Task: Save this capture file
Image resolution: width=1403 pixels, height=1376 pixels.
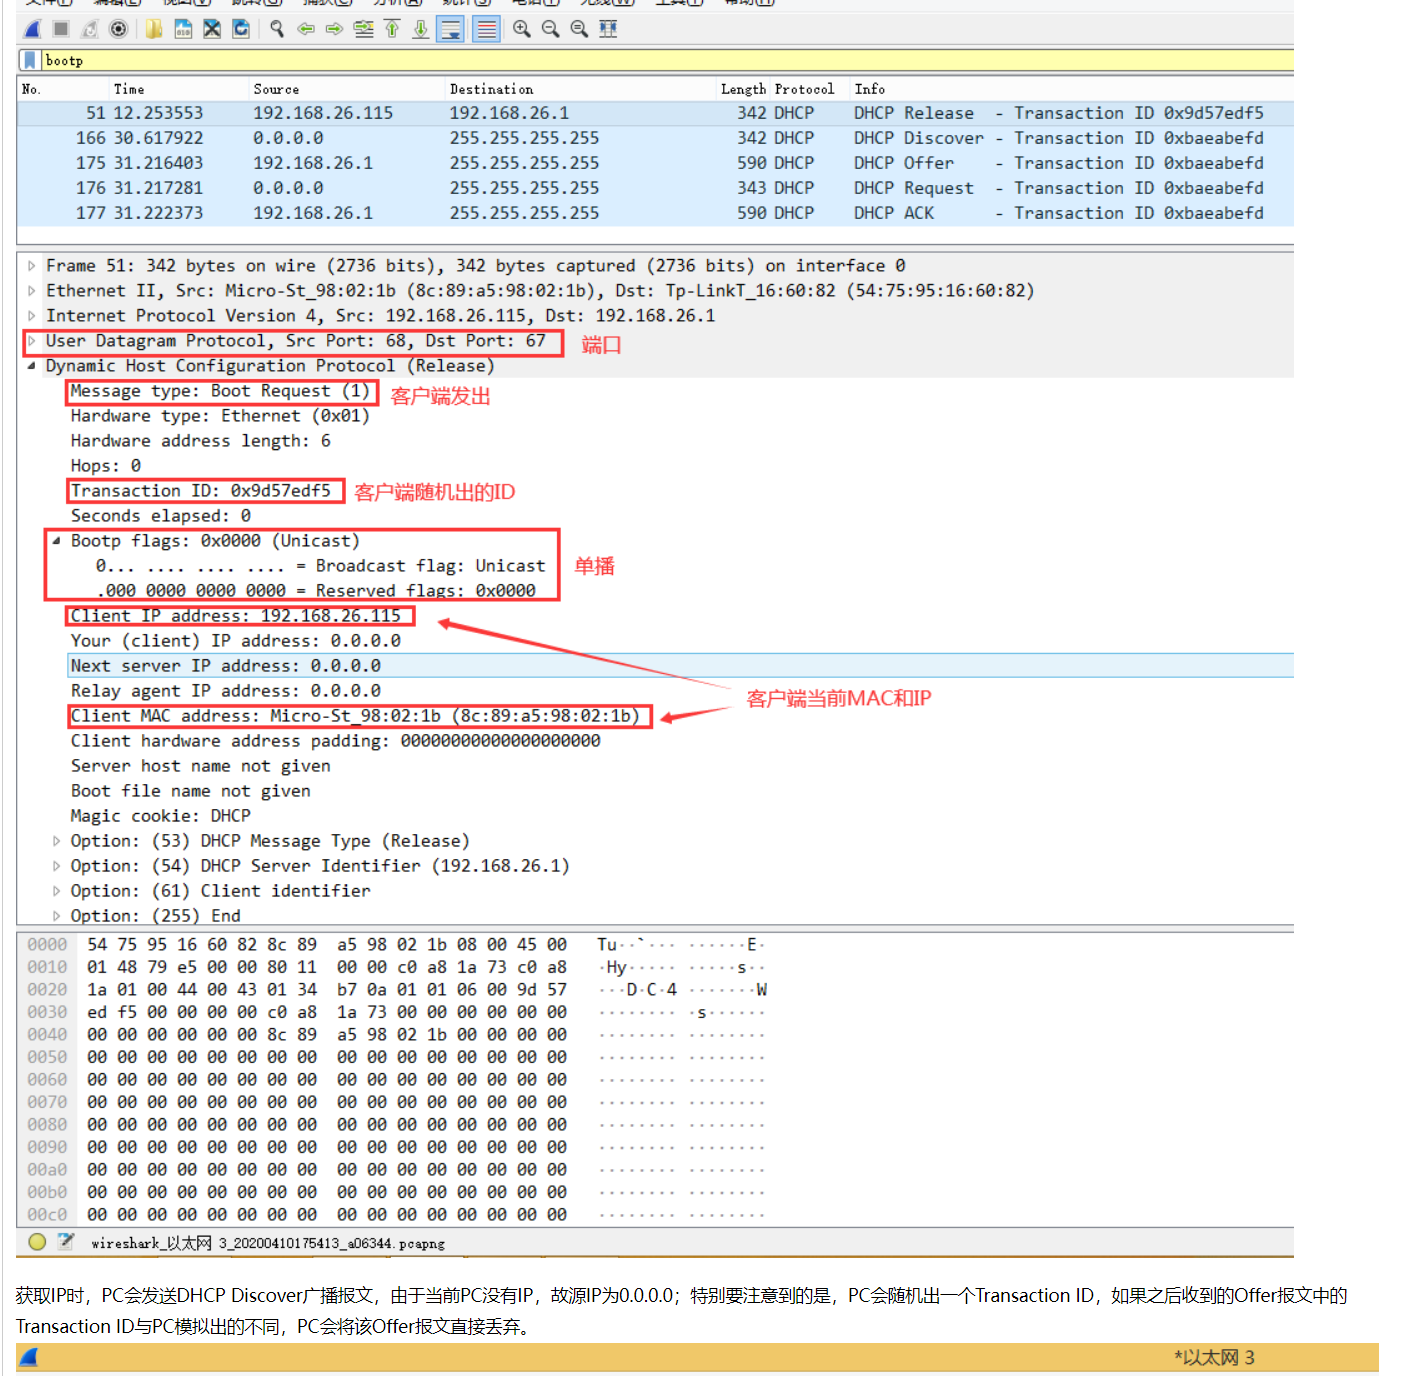Action: 183,29
